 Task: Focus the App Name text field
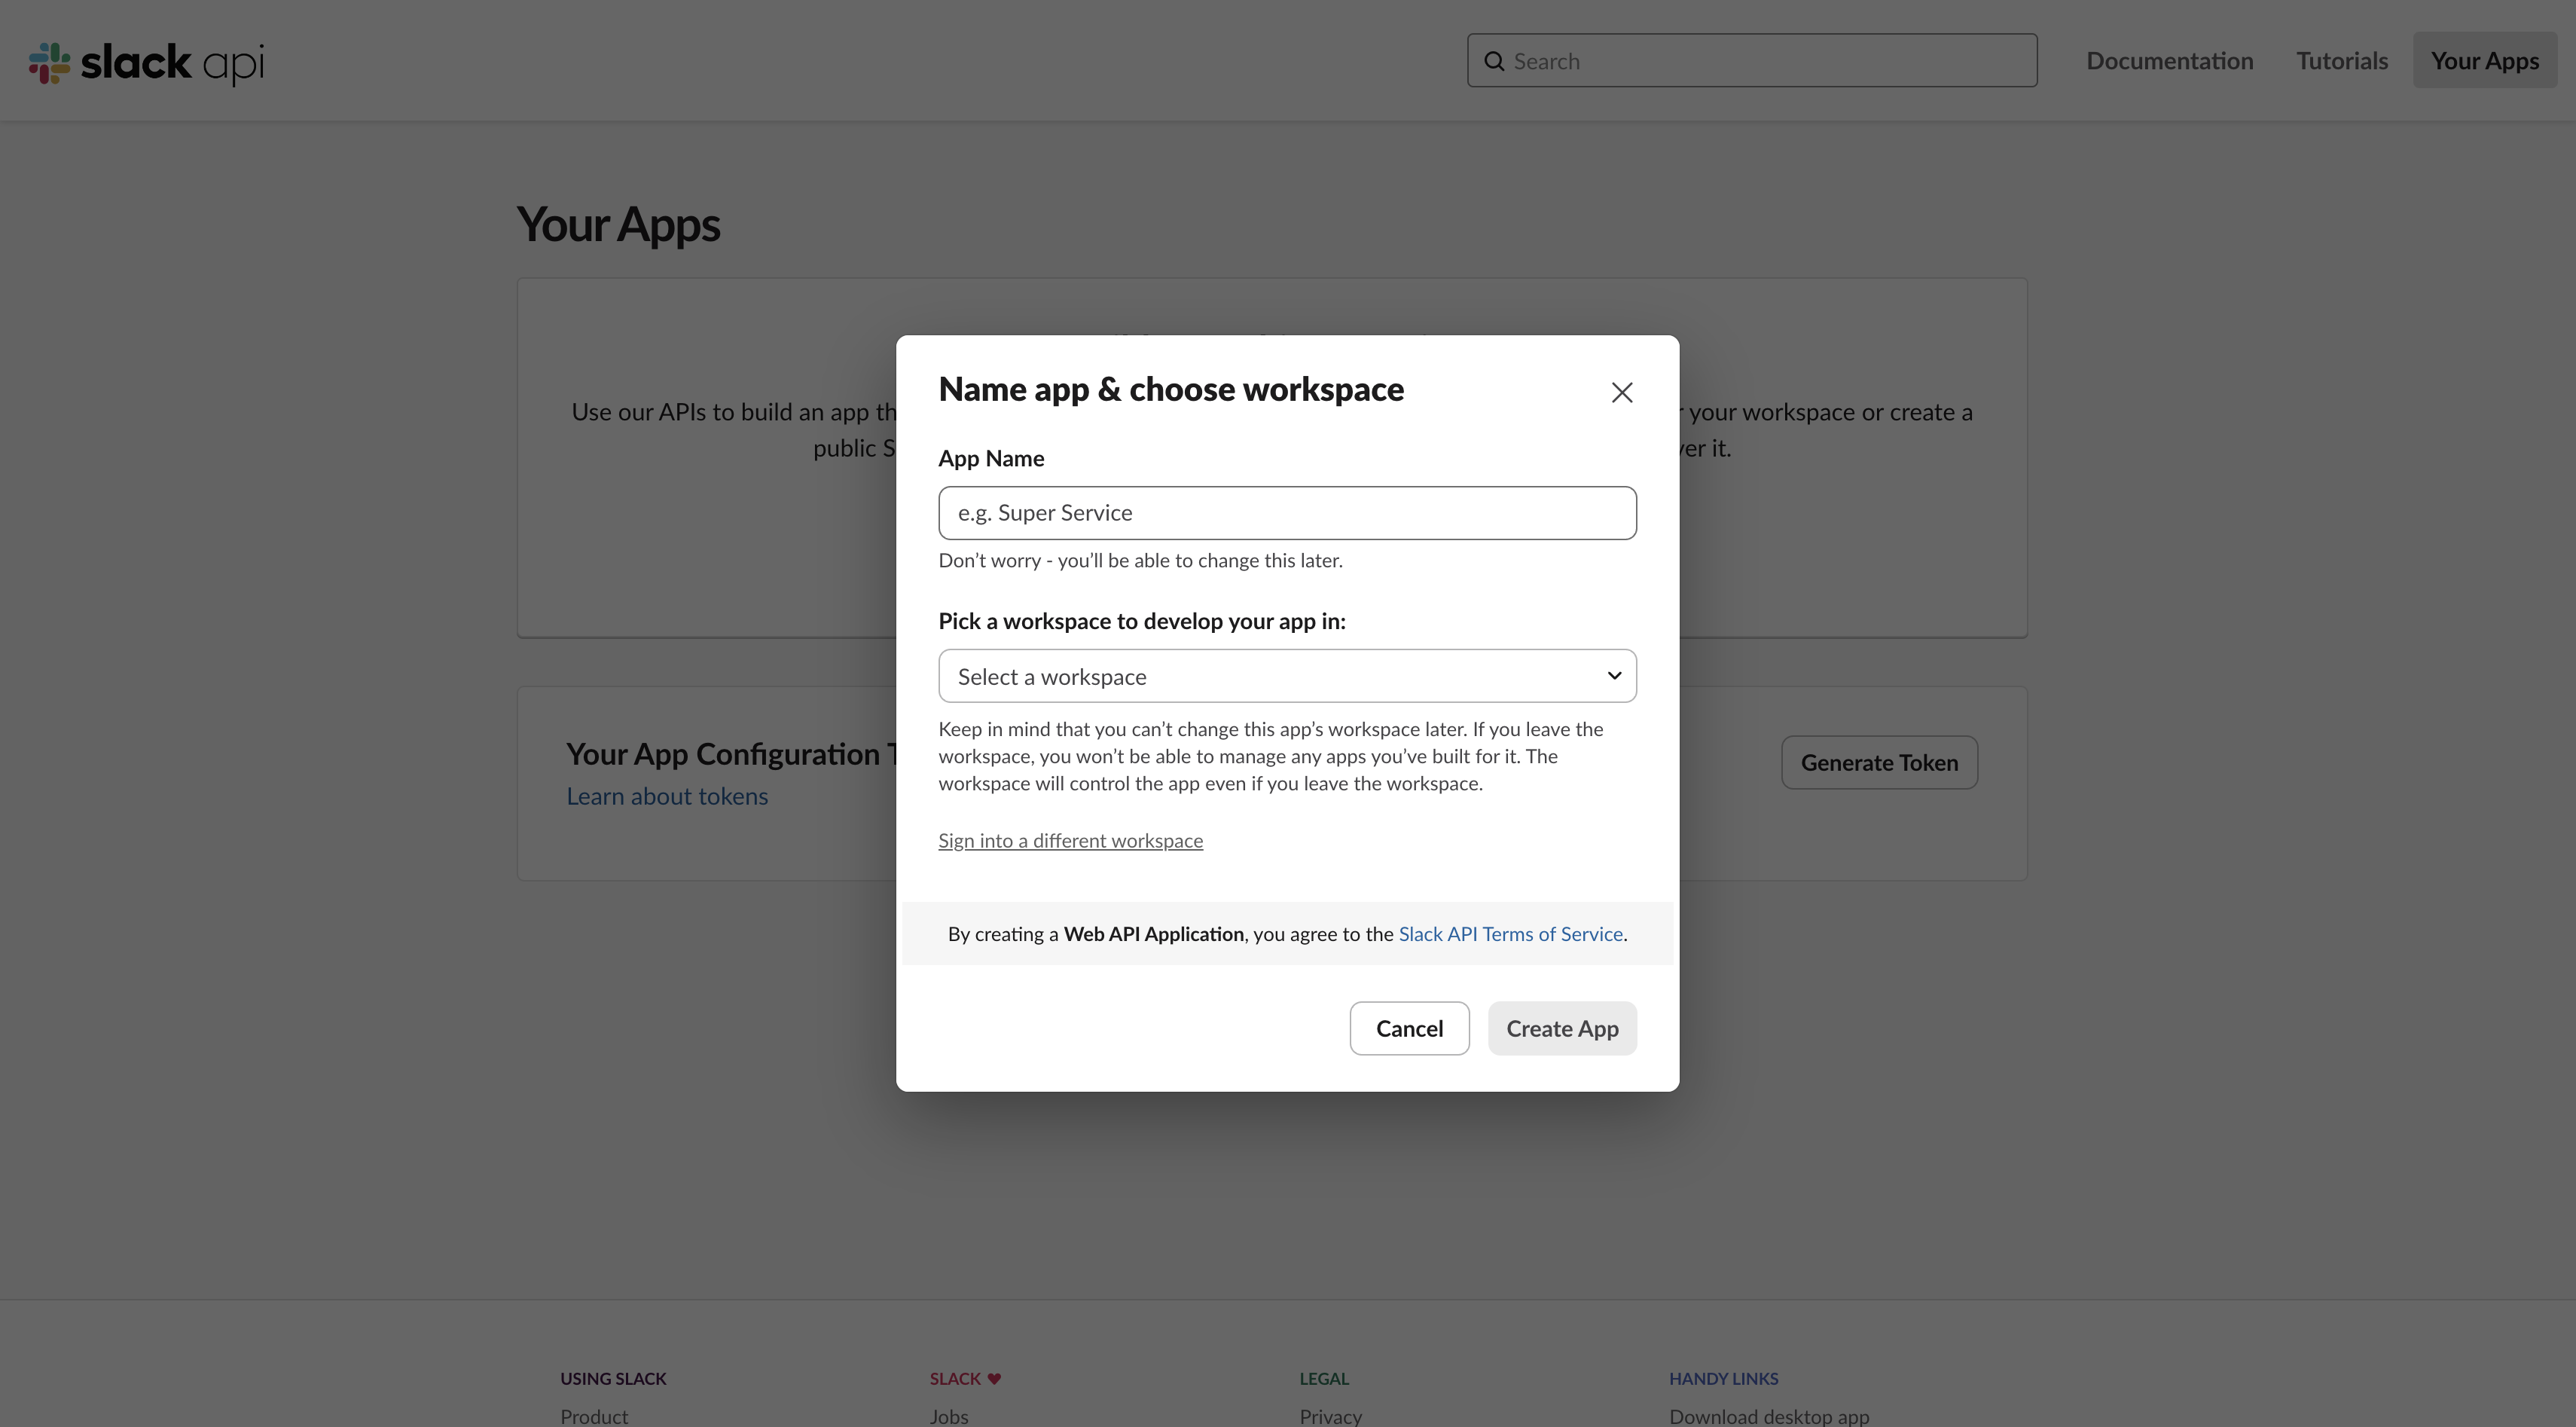point(1287,513)
